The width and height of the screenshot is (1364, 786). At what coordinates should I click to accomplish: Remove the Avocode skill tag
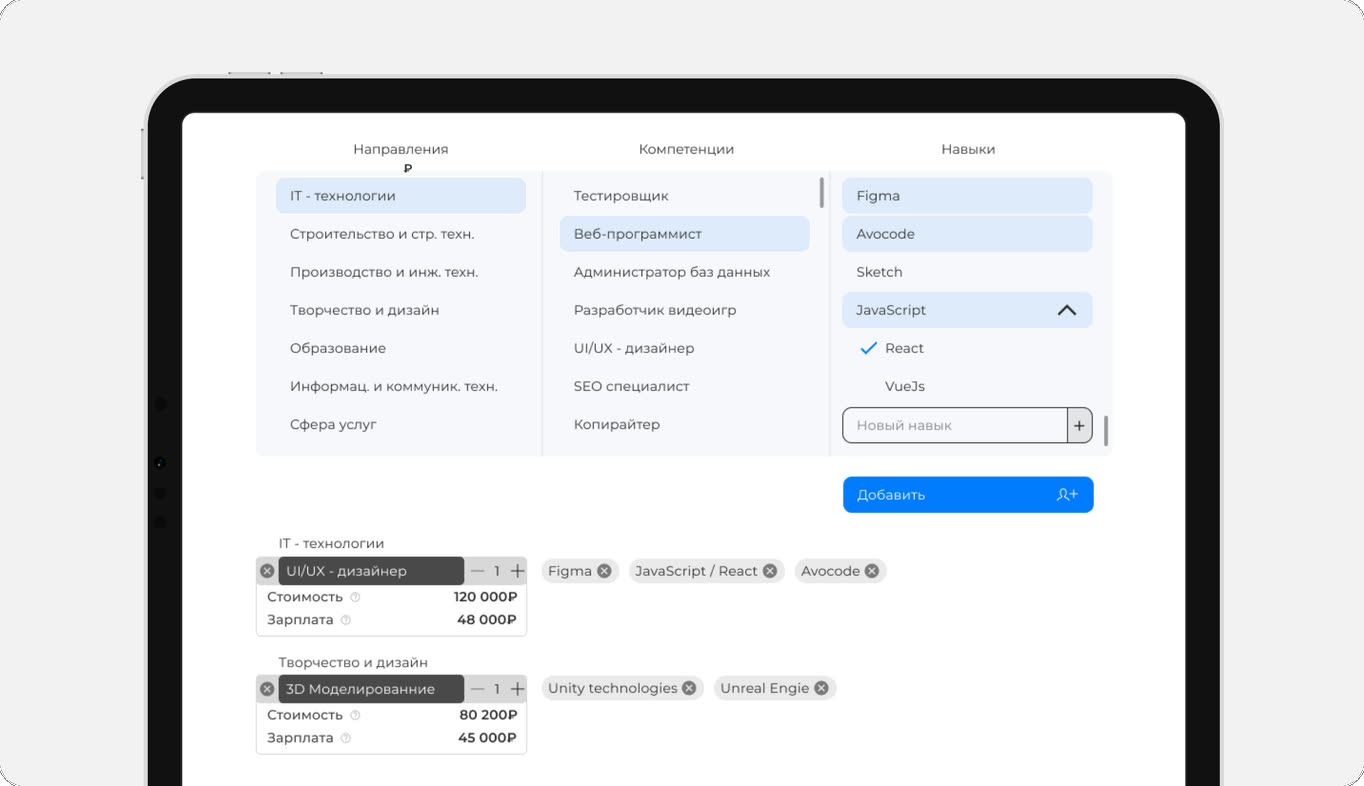pyautogui.click(x=872, y=571)
